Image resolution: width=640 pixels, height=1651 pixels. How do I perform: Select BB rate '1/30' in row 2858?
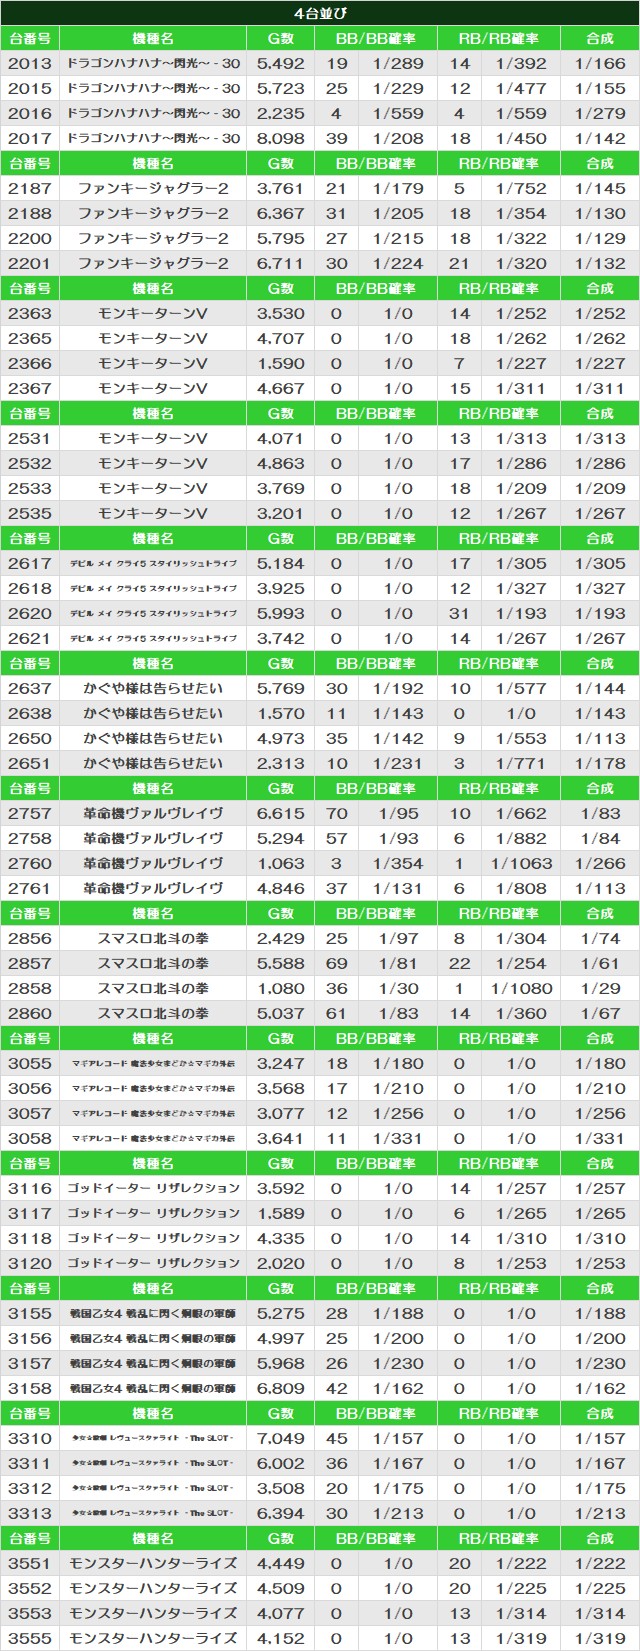[x=398, y=988]
